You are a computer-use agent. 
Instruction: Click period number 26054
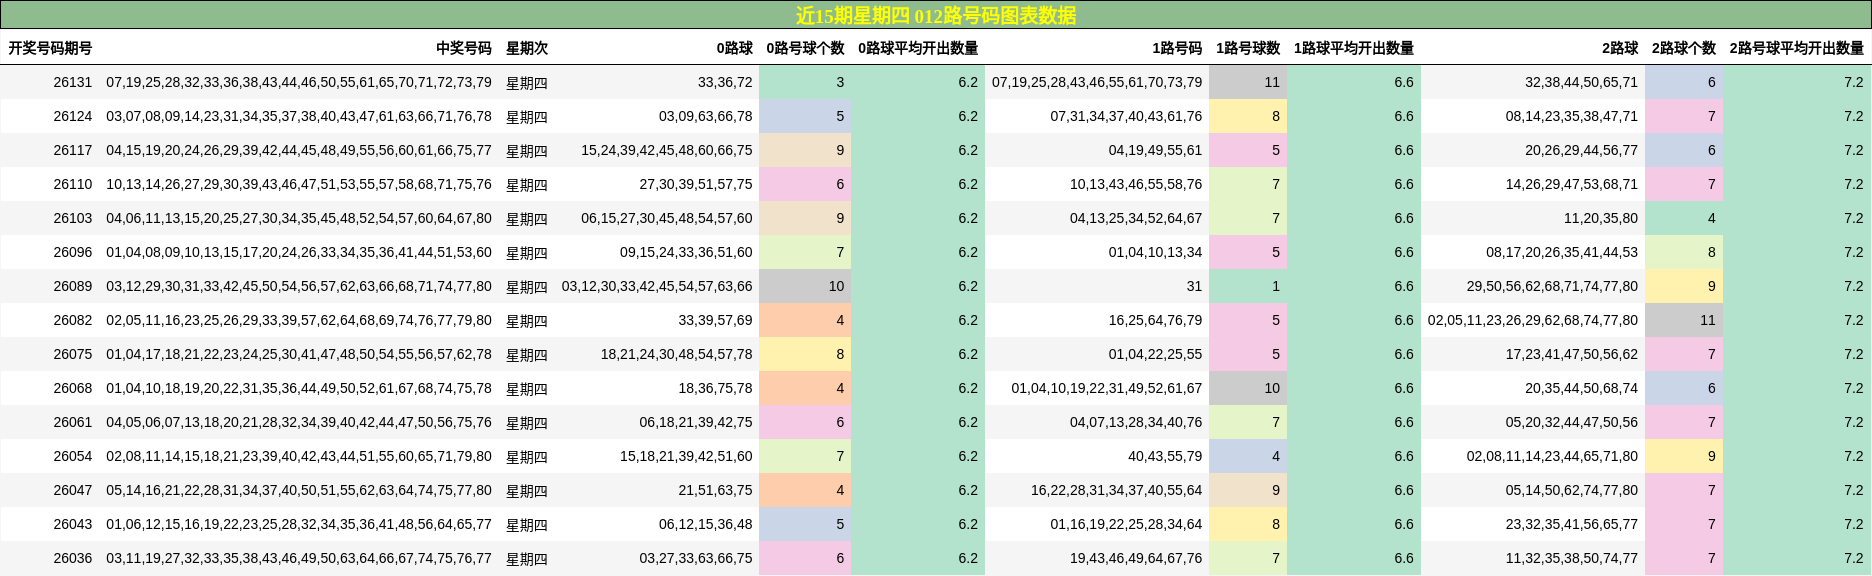point(73,456)
